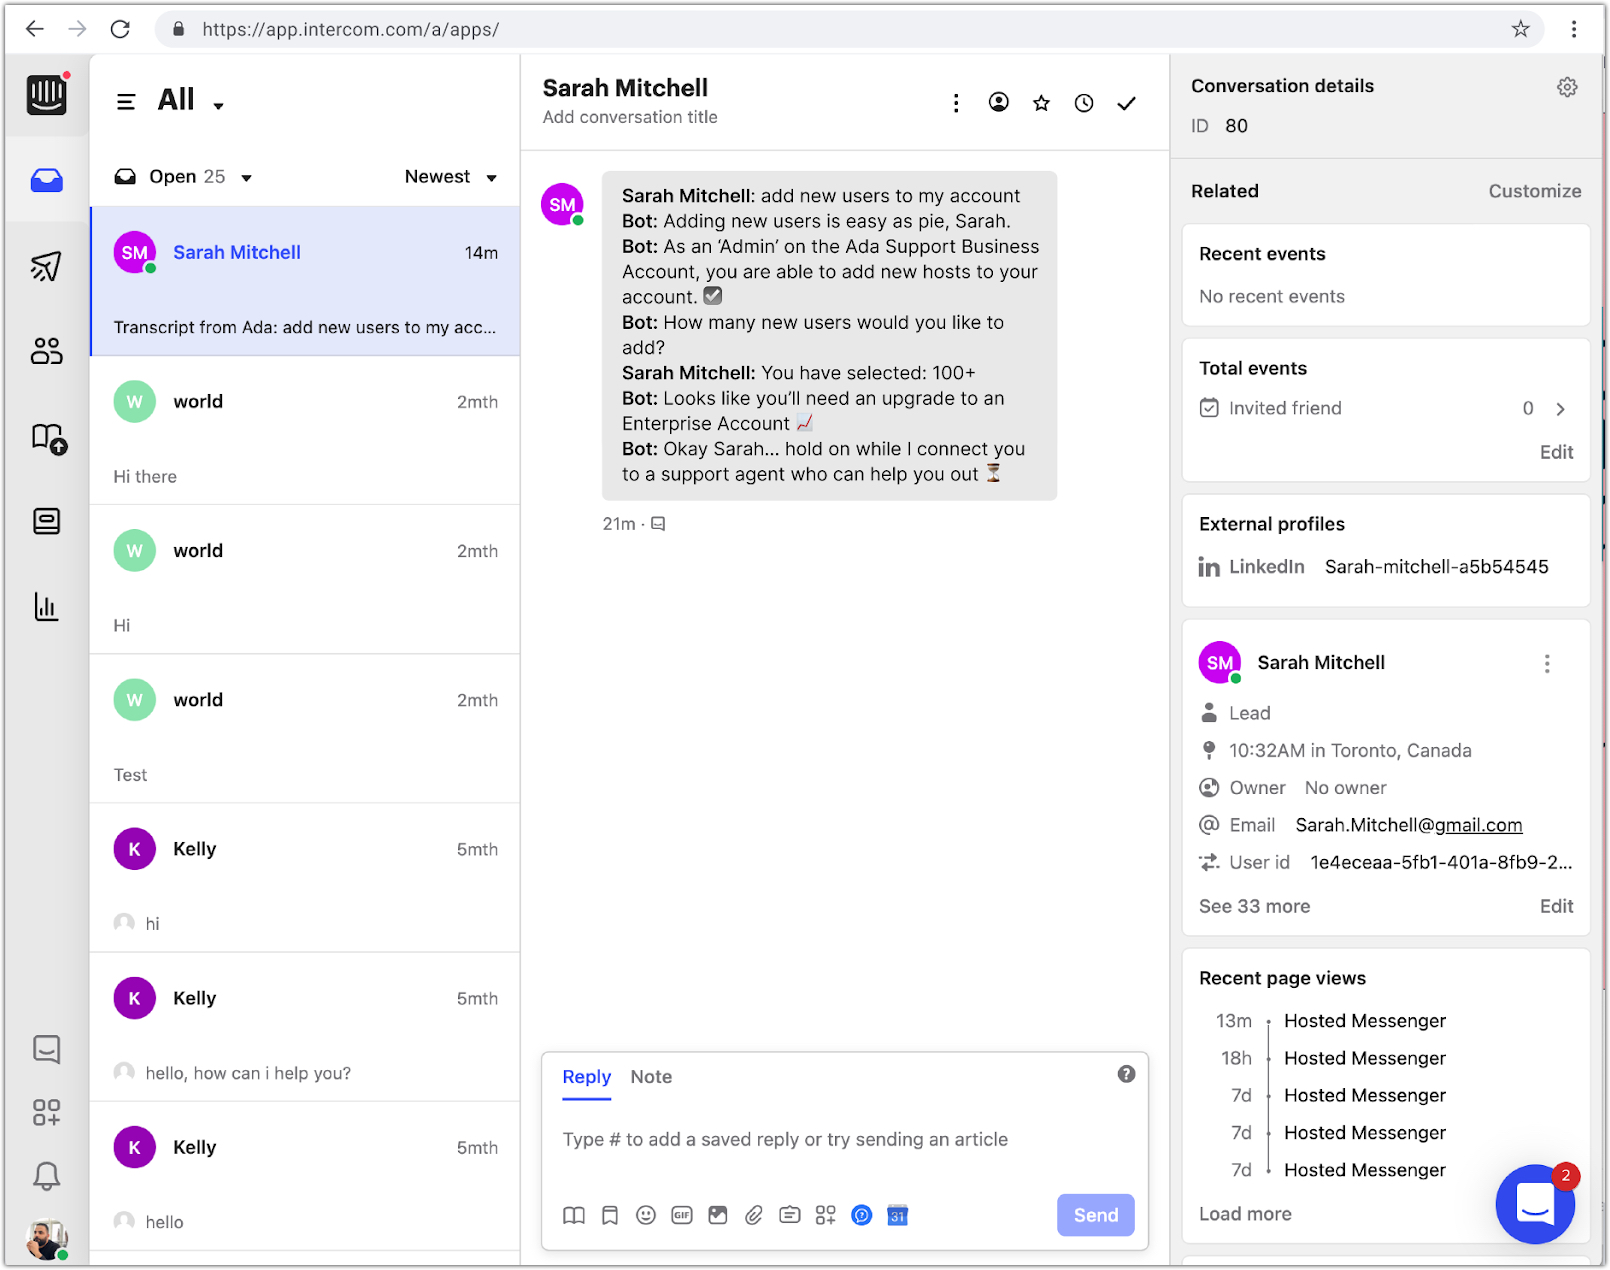Toggle the inbox list hamburger menu
The image size is (1610, 1270).
pyautogui.click(x=126, y=101)
